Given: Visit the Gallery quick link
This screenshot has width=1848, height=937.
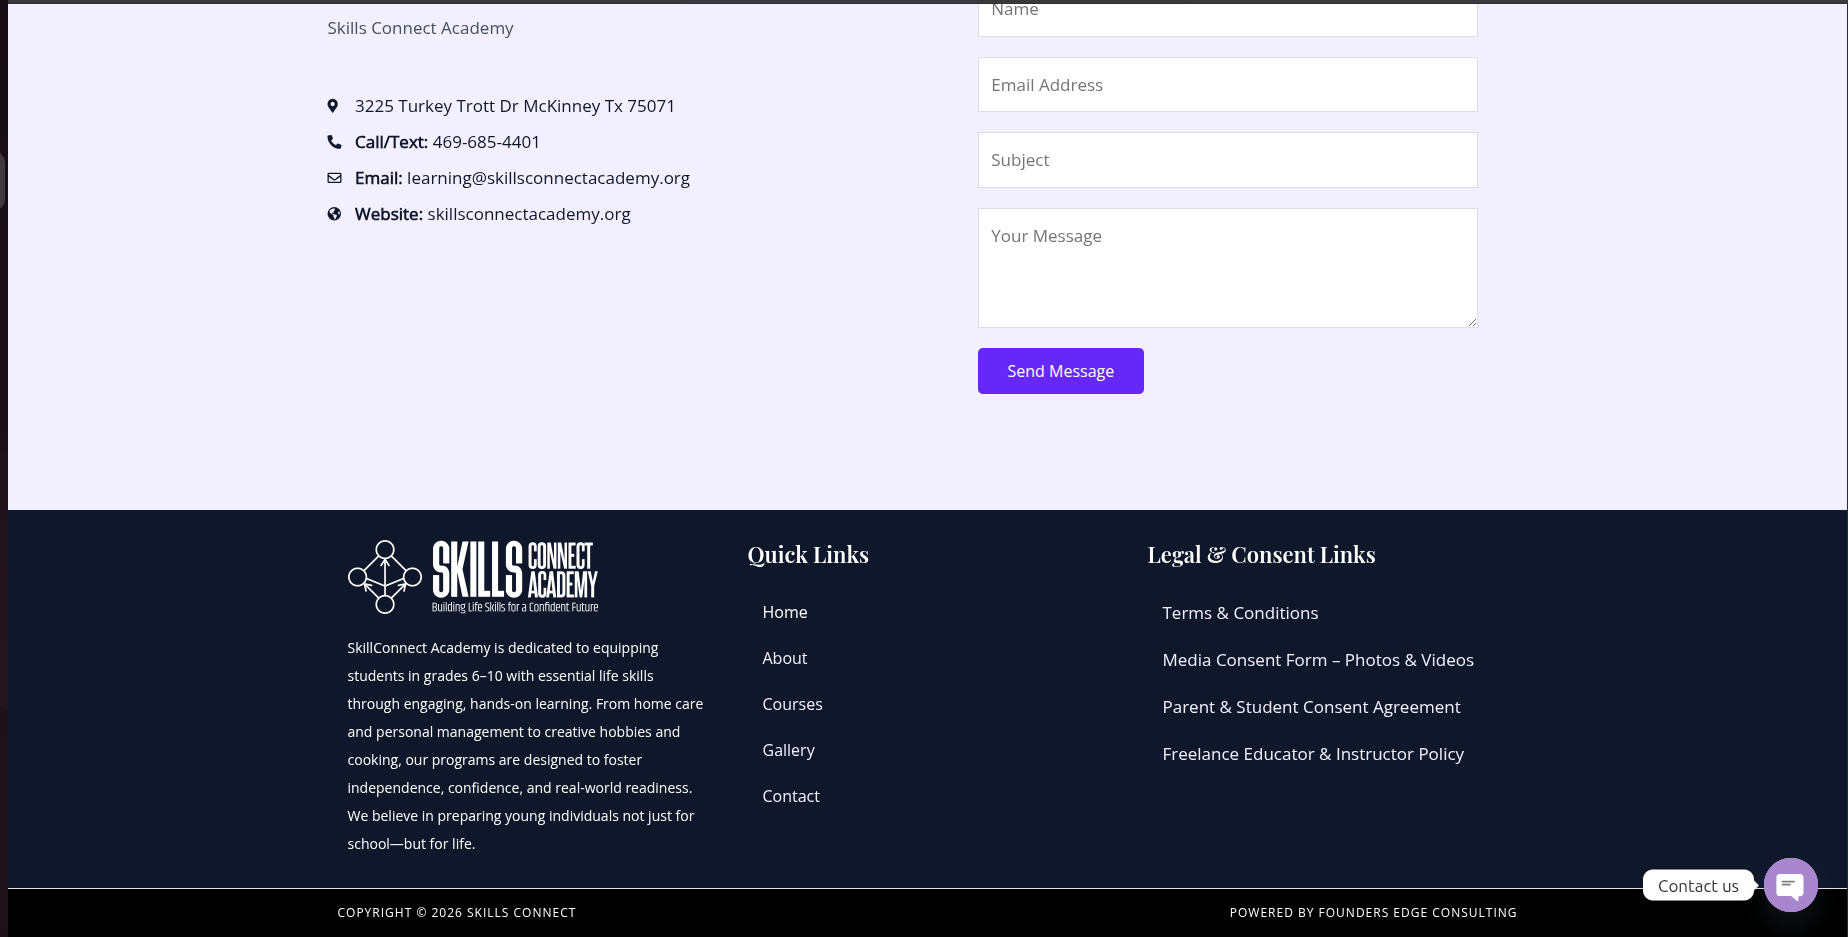Looking at the screenshot, I should [x=788, y=750].
